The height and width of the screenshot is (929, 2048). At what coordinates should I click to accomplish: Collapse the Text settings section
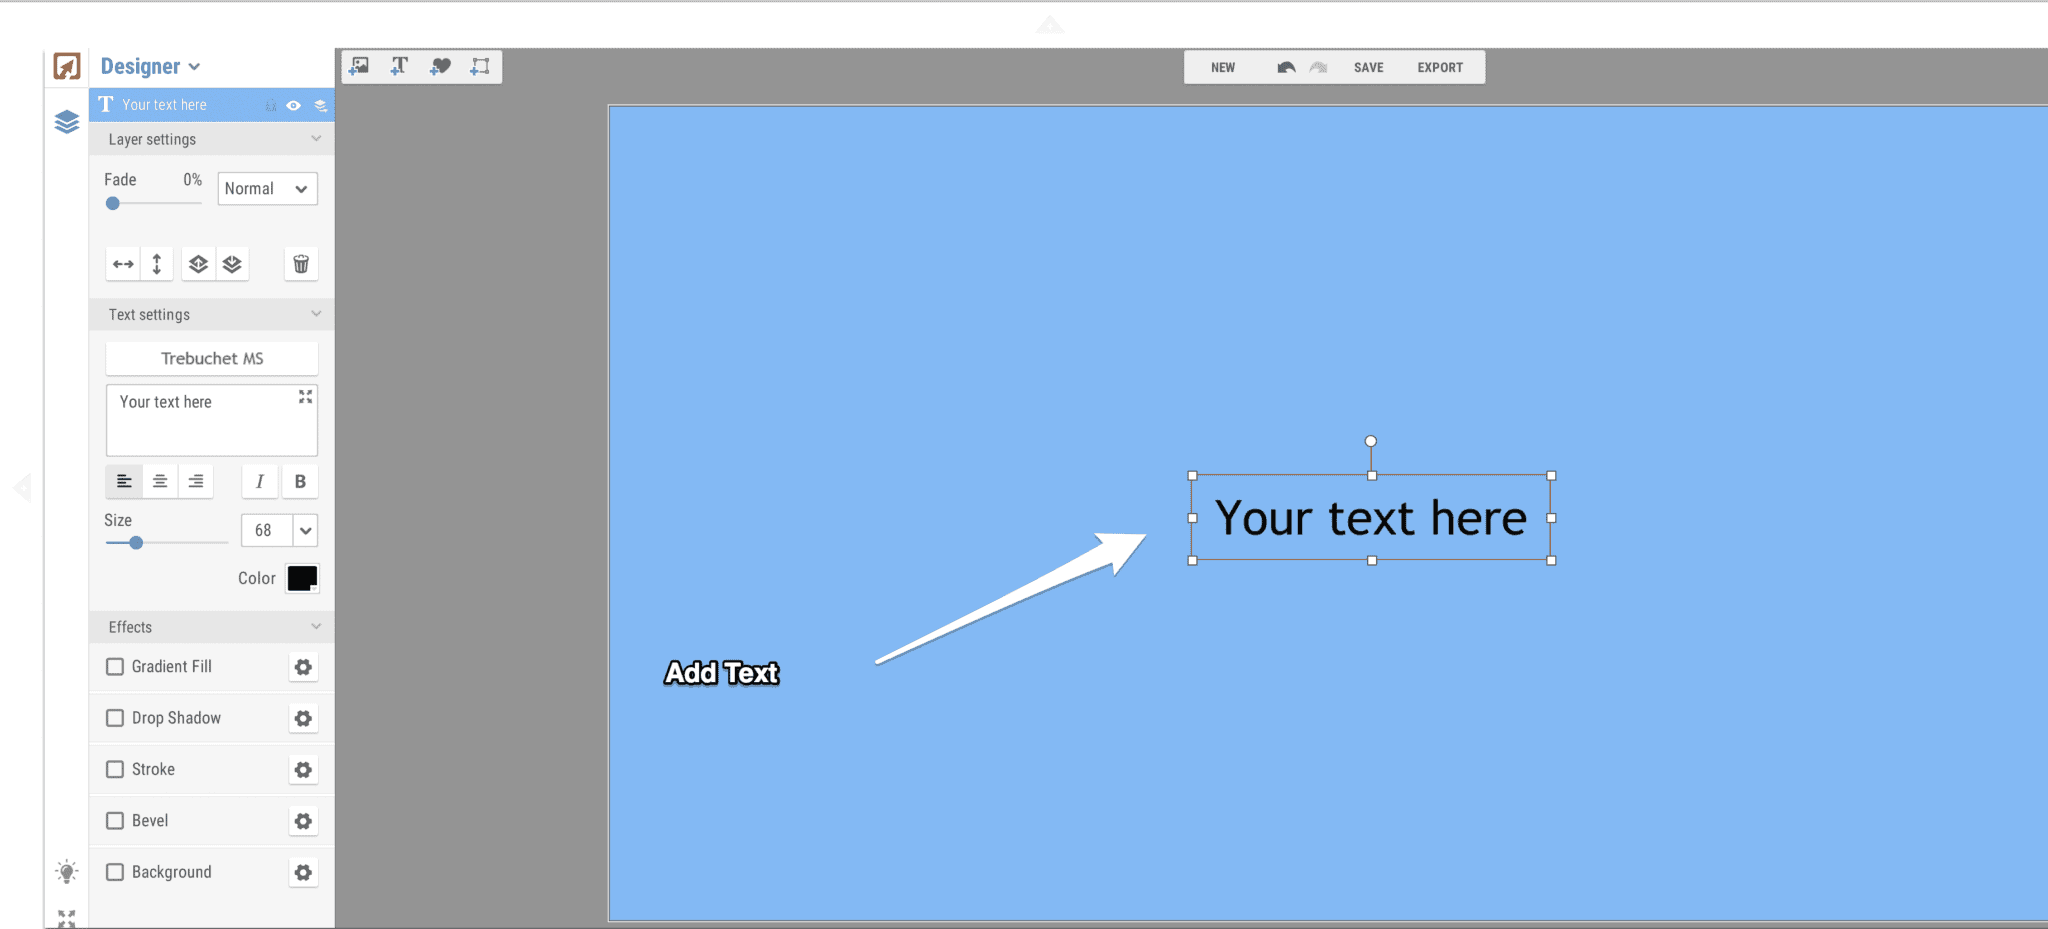(317, 313)
